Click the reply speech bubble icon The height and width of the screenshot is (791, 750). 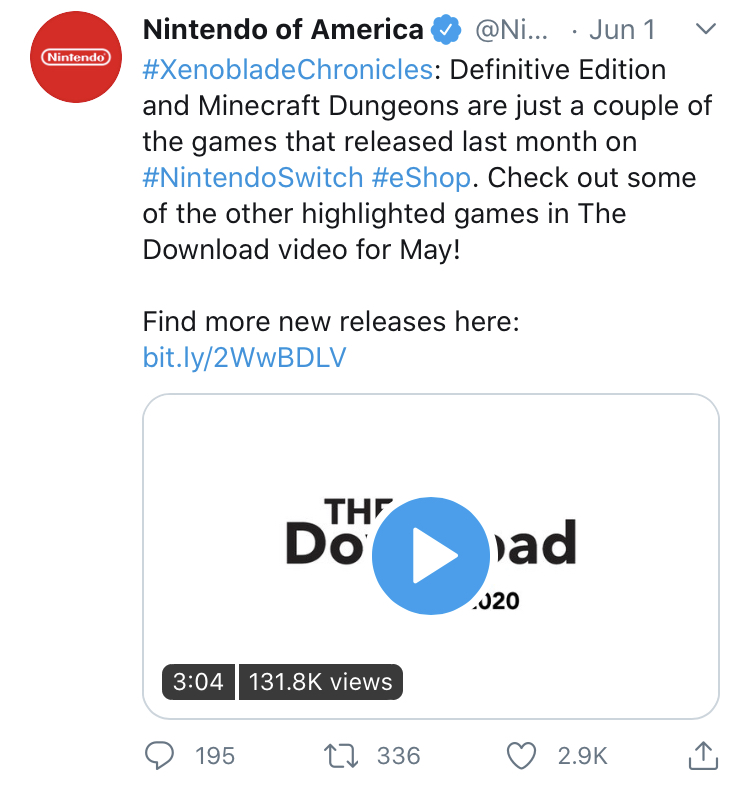[x=159, y=755]
